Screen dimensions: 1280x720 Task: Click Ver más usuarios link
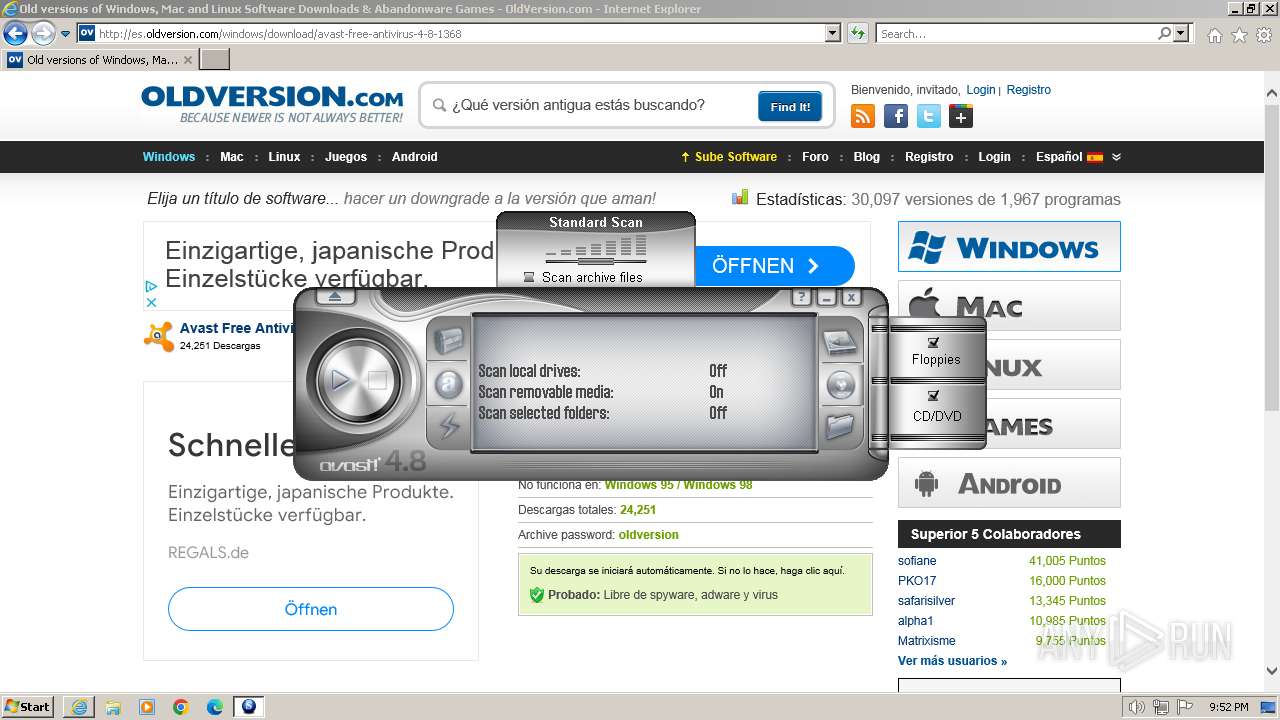click(952, 661)
